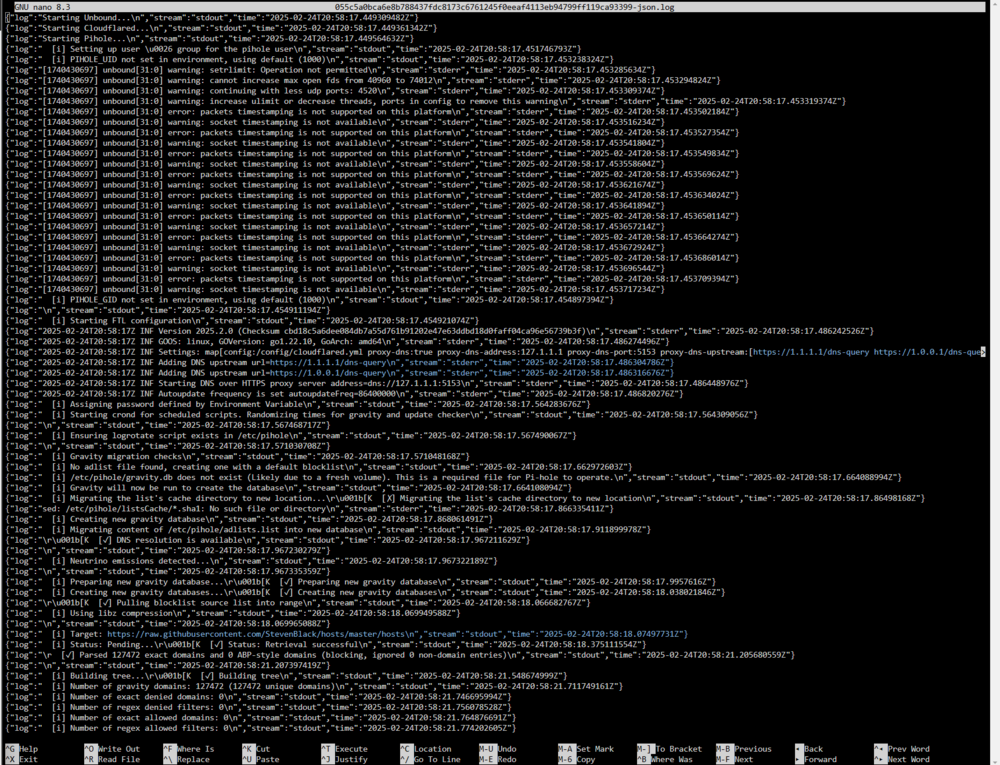Viewport: 1000px width, 765px height.
Task: Click the "Neutrino emissions detected..." log line
Action: click(251, 561)
